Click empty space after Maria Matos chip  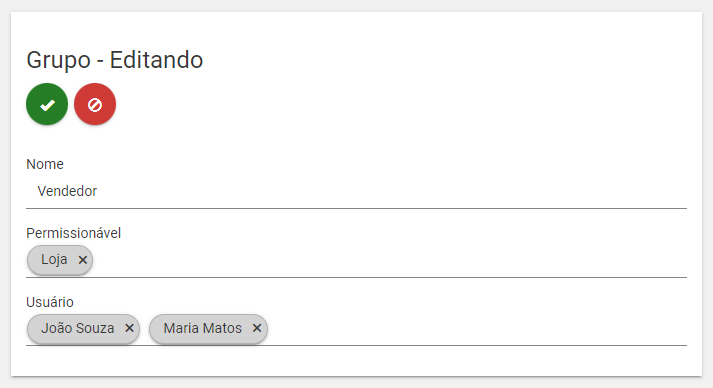point(477,329)
